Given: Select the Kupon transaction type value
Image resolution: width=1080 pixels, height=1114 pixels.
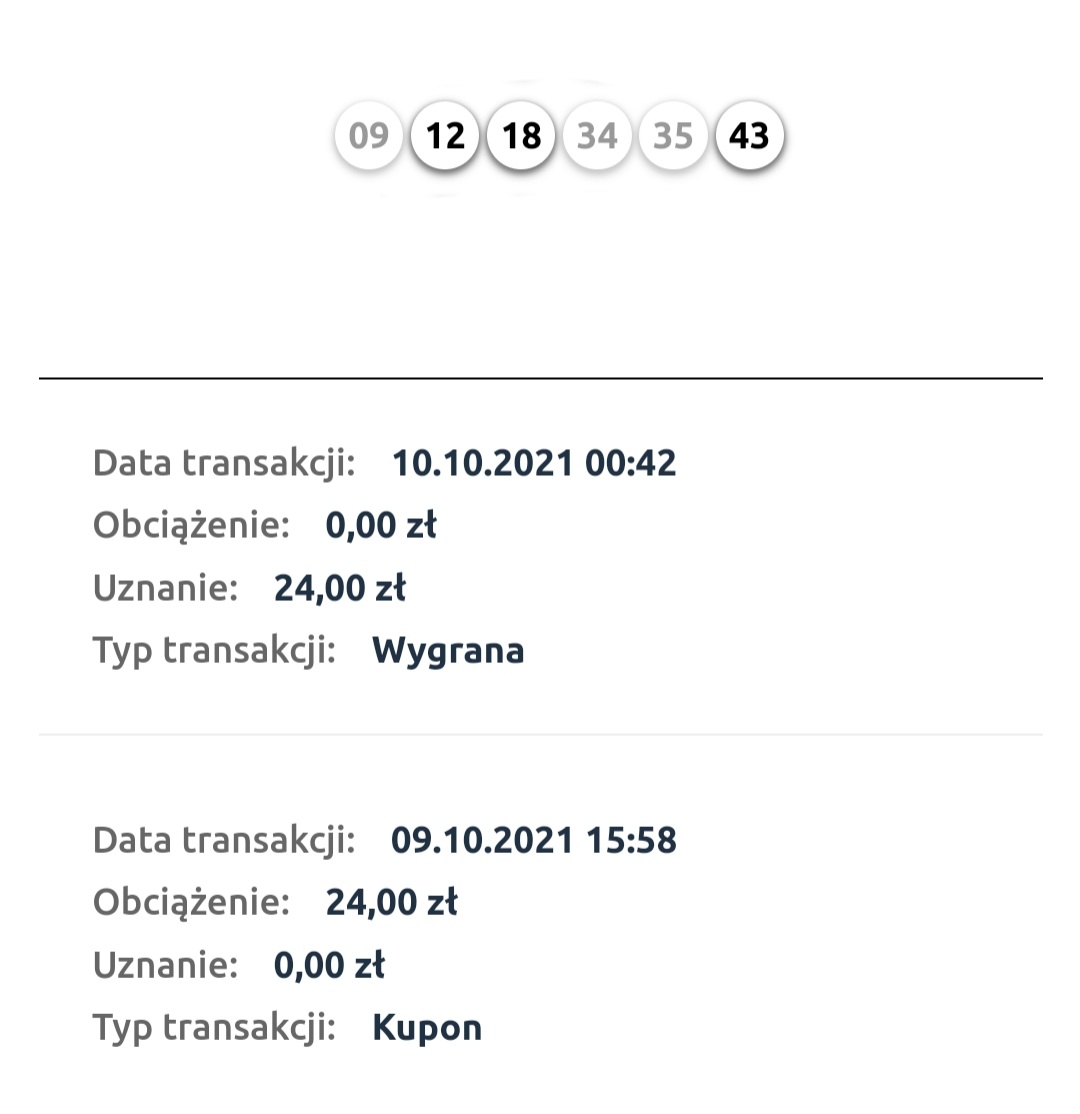Looking at the screenshot, I should click(x=427, y=1028).
